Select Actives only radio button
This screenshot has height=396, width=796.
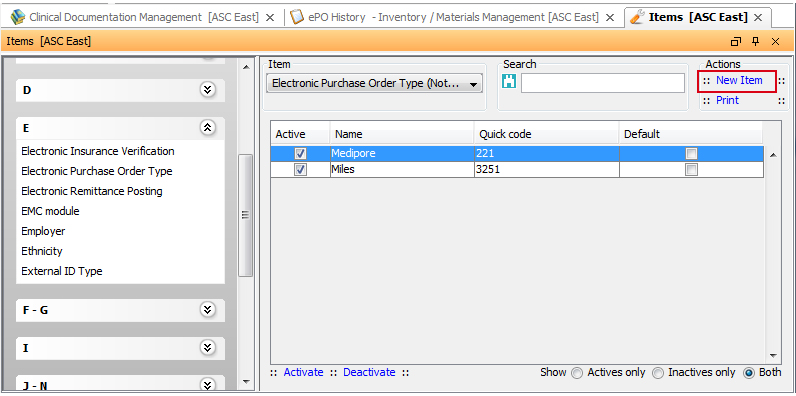577,373
